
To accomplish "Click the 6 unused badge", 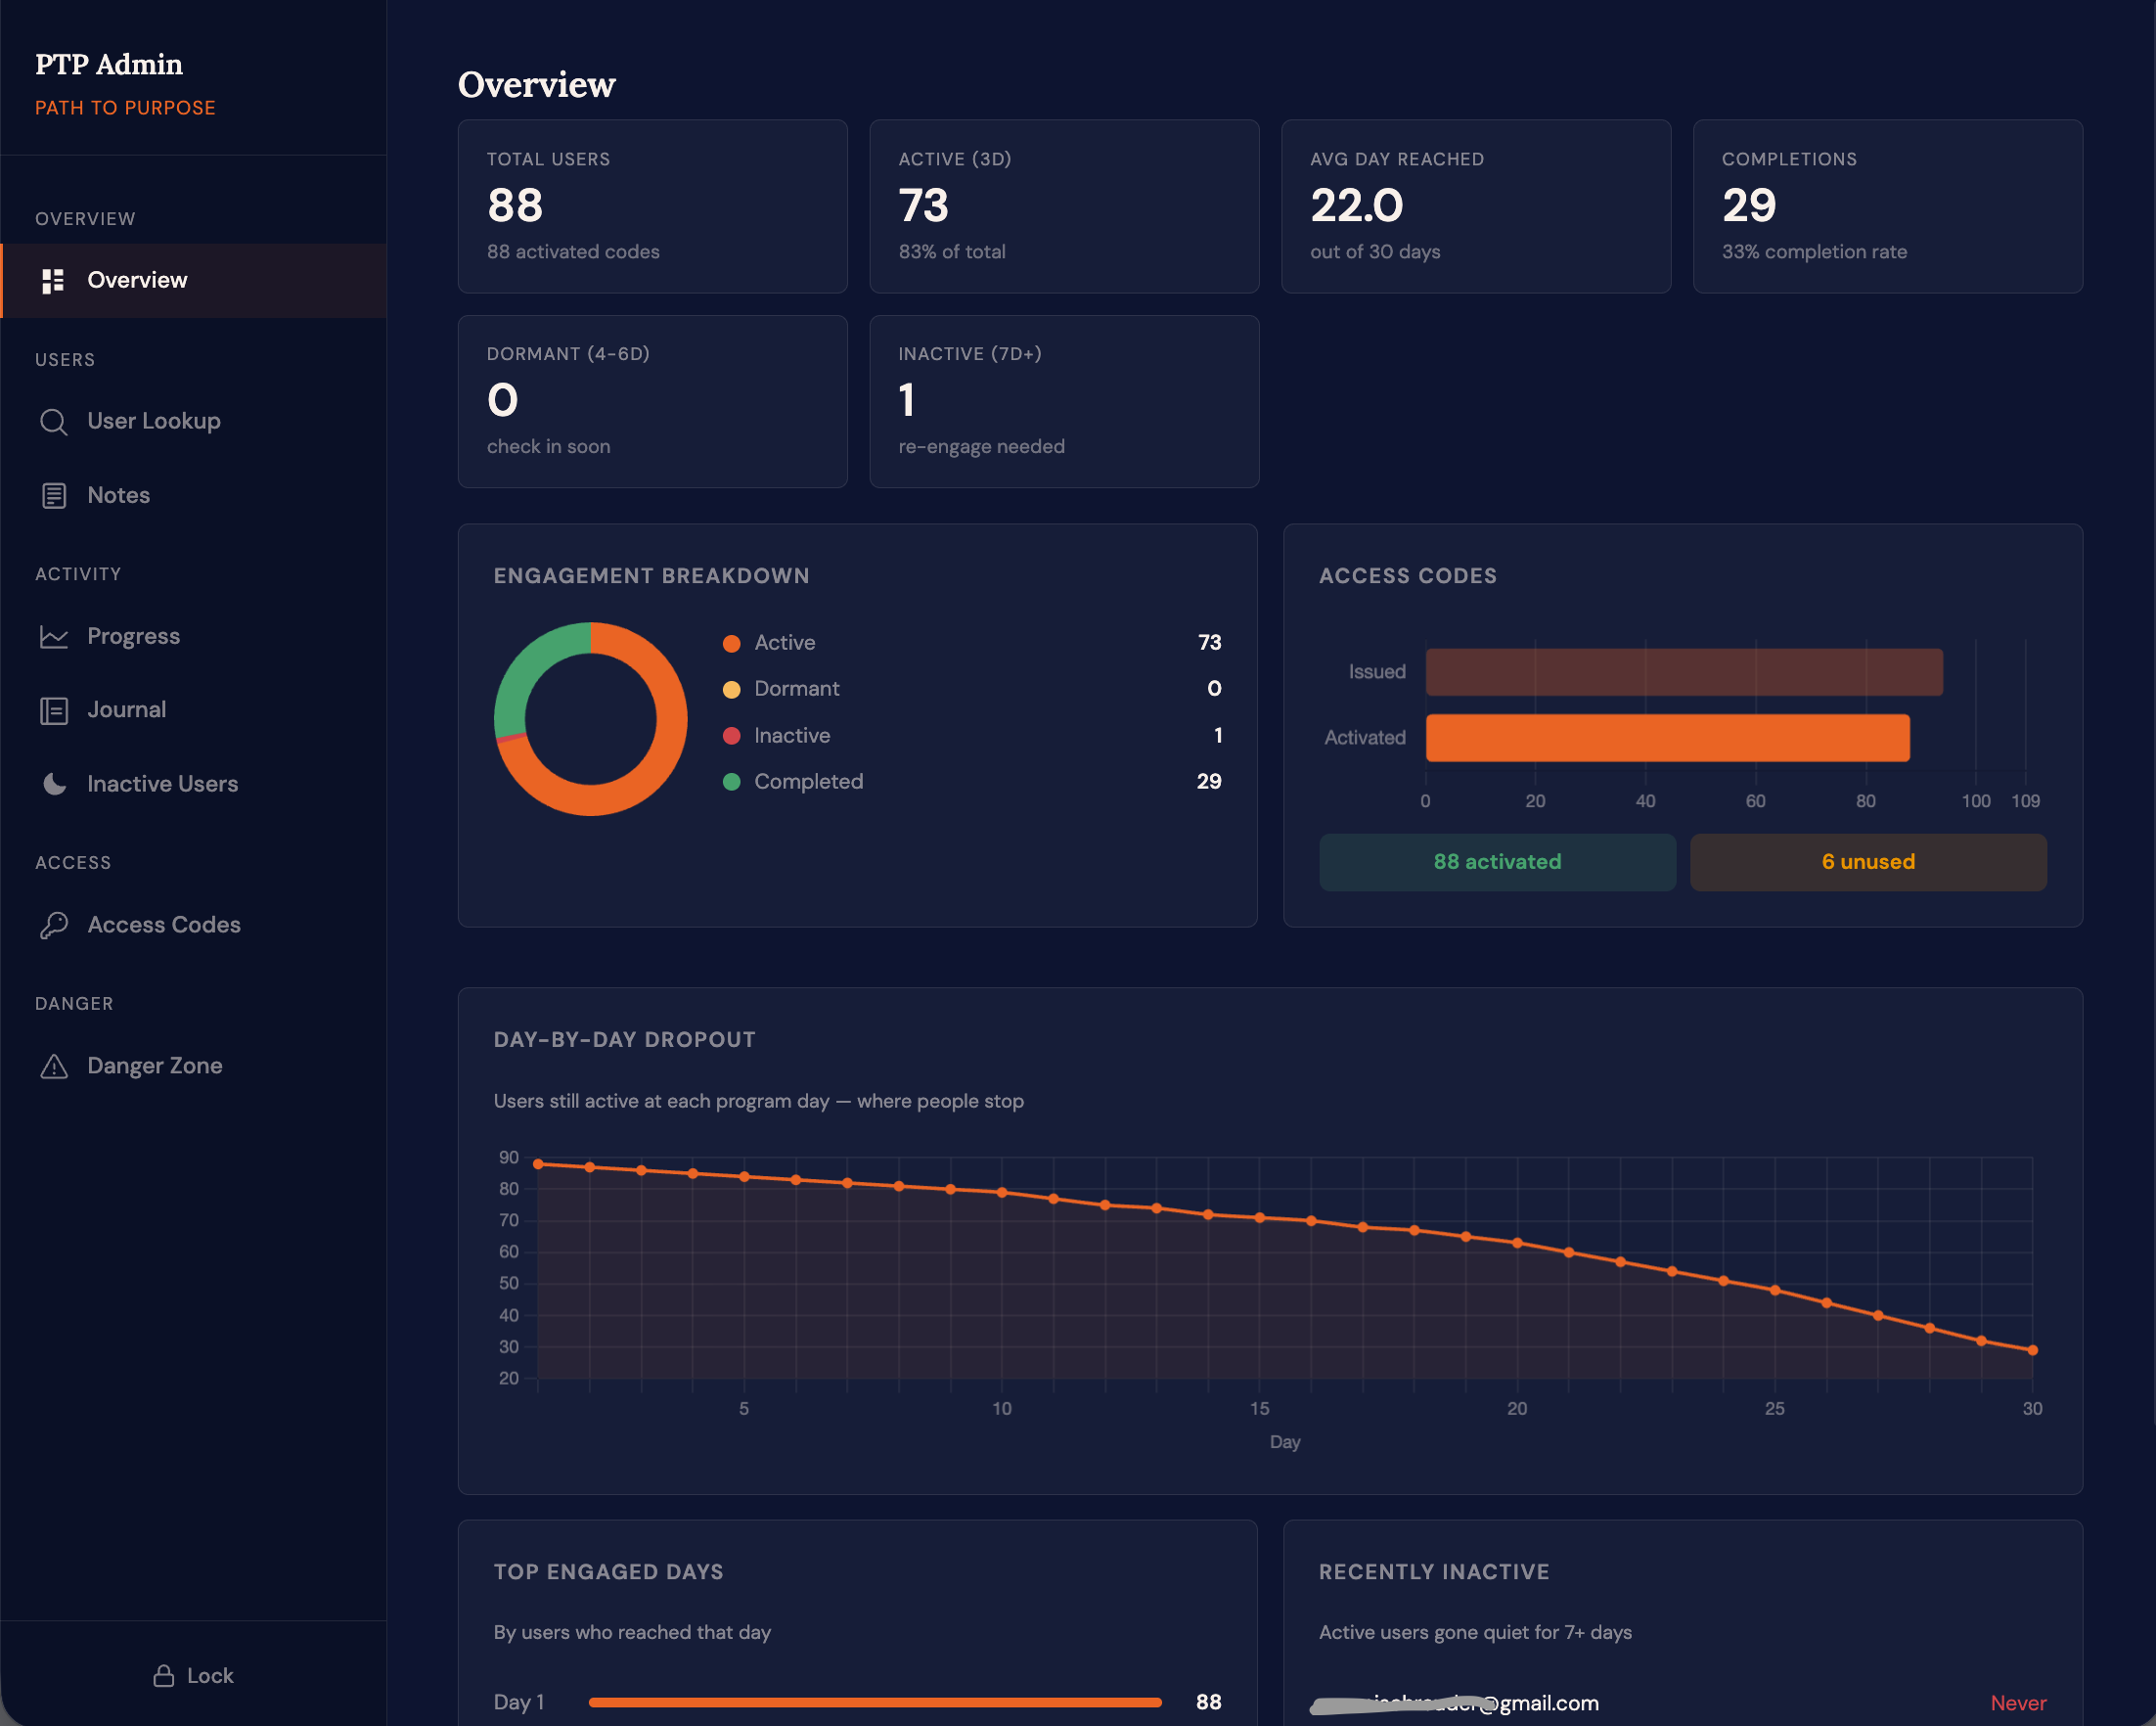I will tap(1868, 862).
